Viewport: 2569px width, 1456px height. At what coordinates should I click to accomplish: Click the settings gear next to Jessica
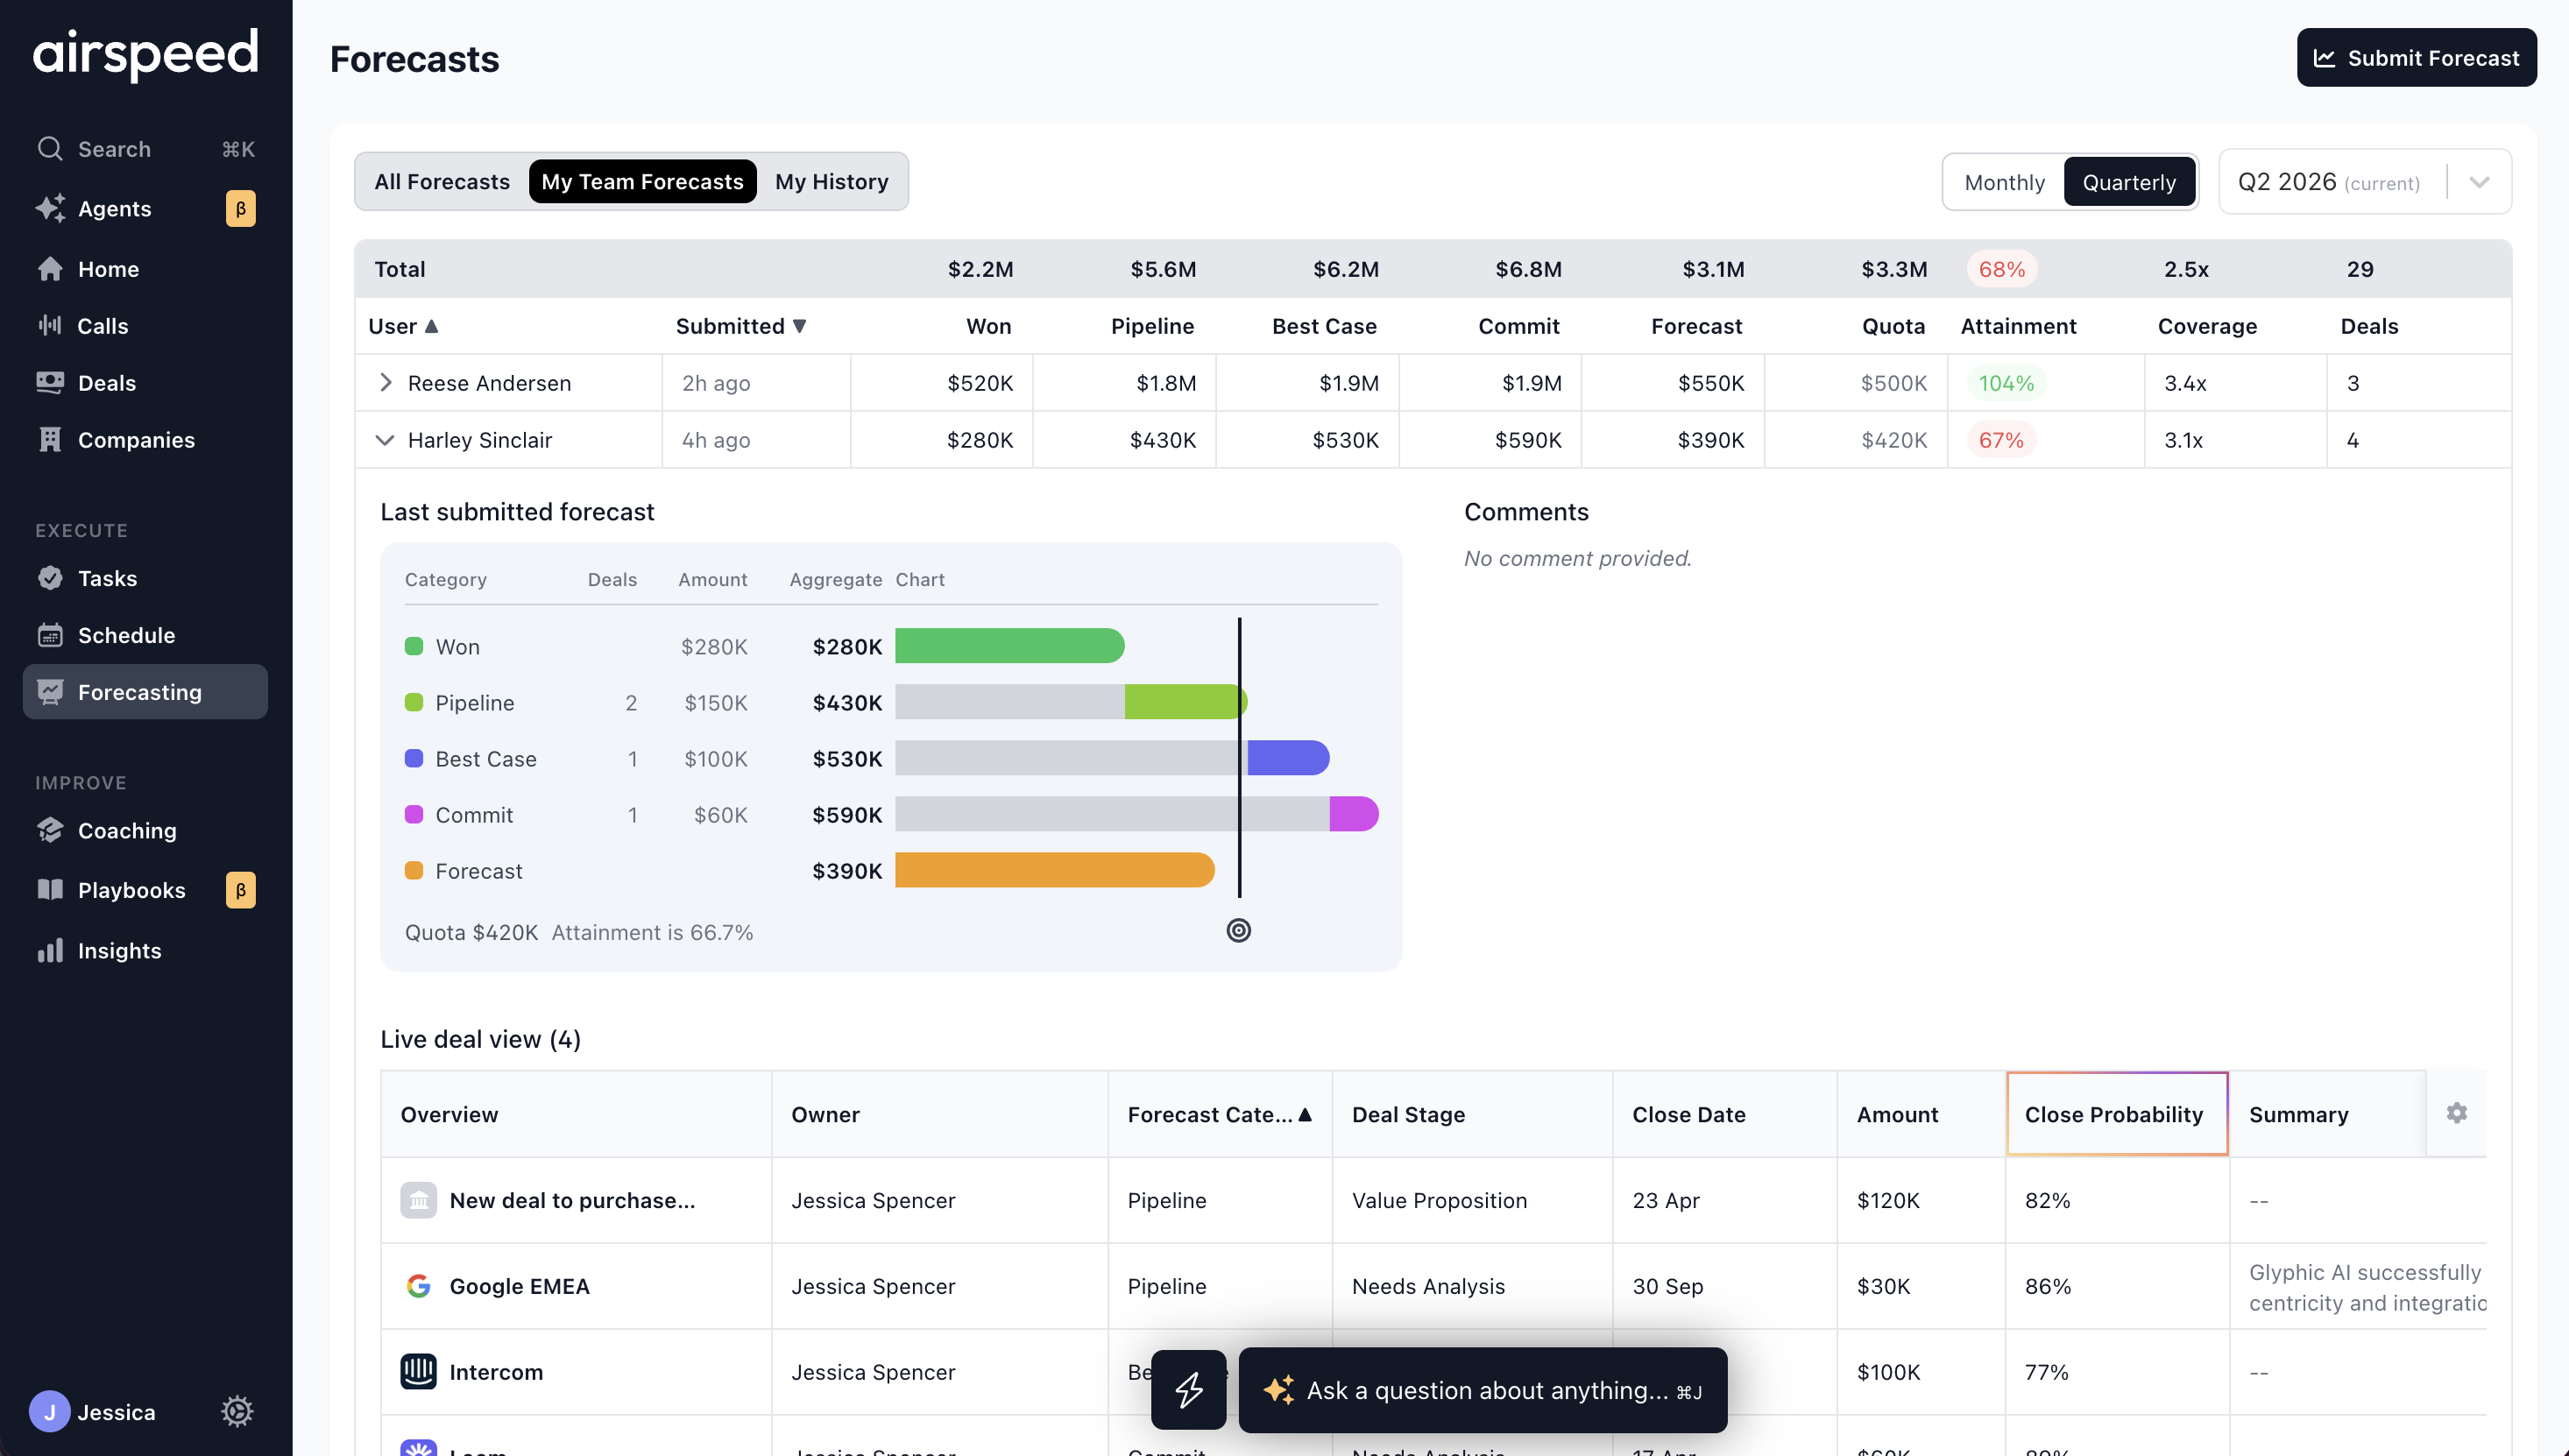tap(237, 1411)
